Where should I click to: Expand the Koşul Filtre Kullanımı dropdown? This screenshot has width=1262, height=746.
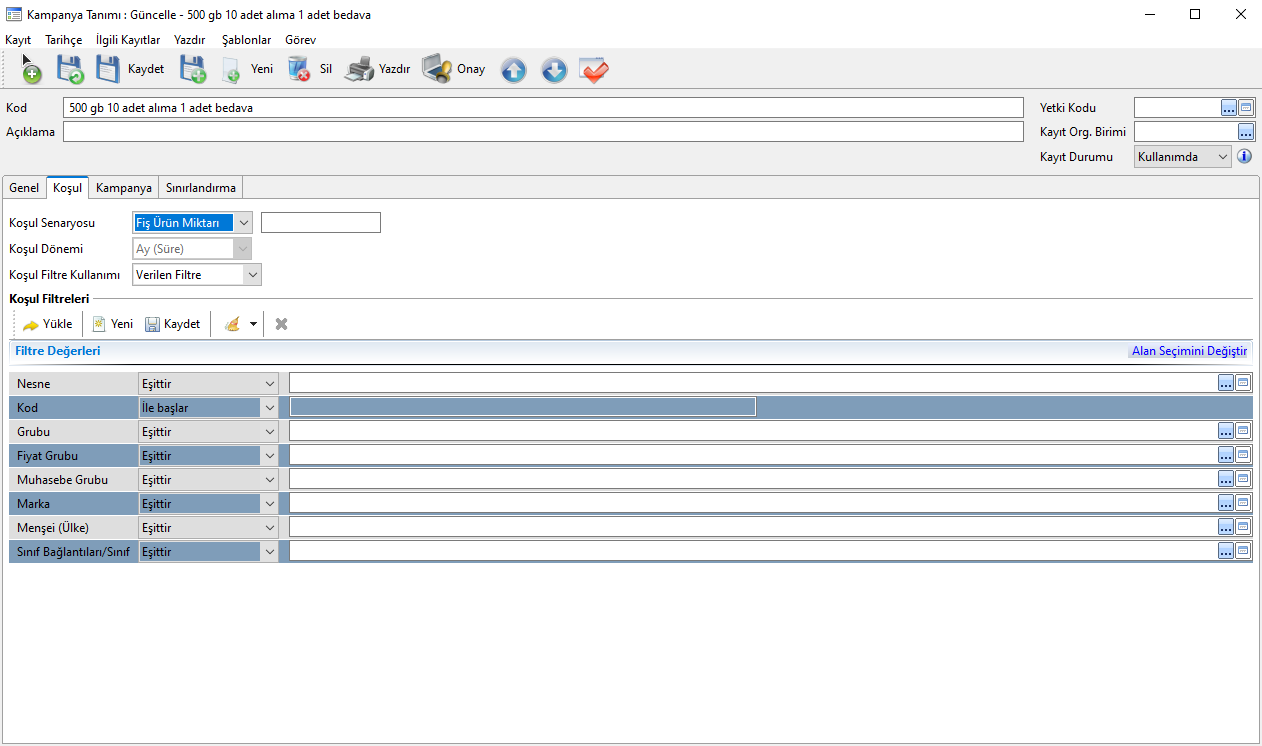pos(252,275)
